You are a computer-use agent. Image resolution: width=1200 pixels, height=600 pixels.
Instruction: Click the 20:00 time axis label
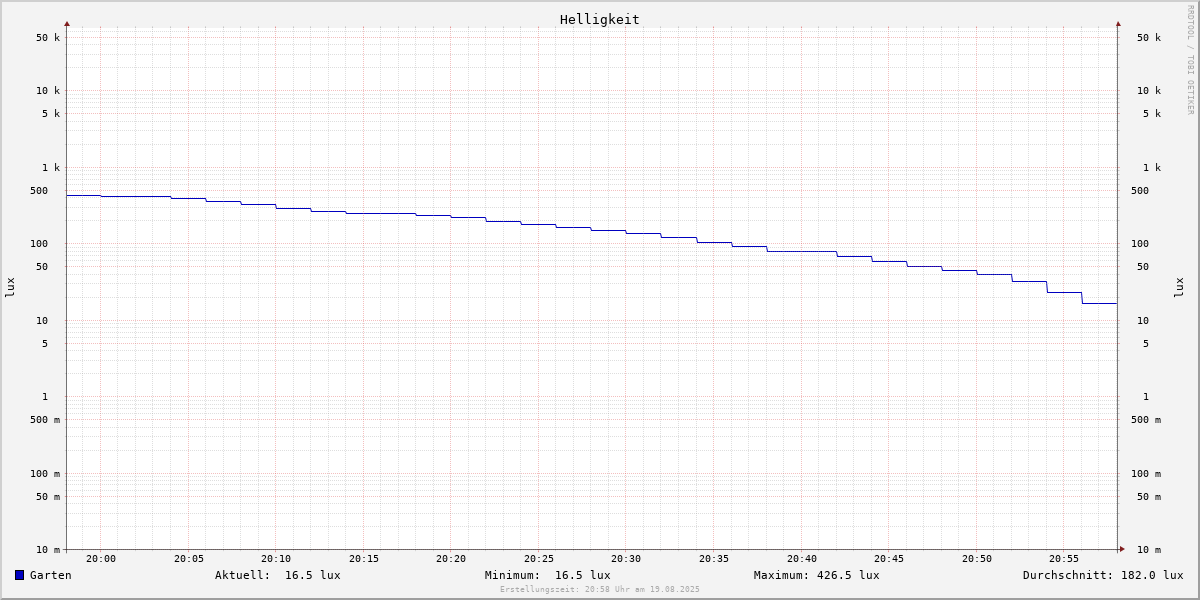101,558
